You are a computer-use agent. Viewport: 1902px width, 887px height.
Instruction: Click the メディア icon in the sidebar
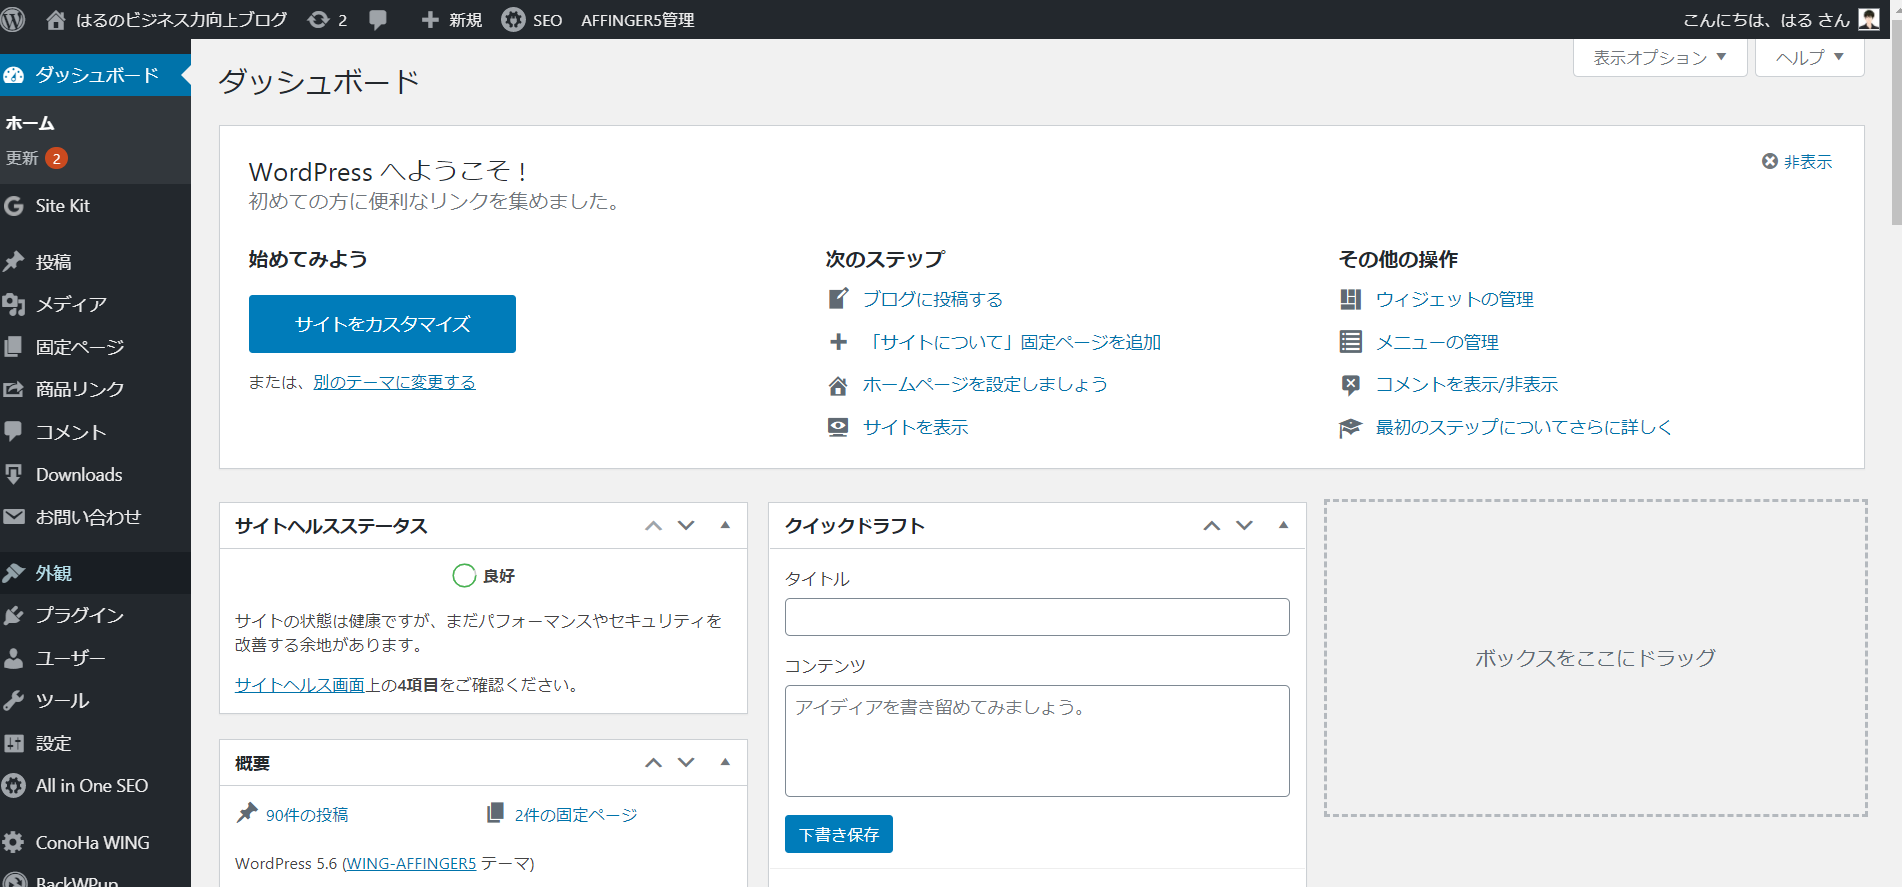(x=14, y=304)
